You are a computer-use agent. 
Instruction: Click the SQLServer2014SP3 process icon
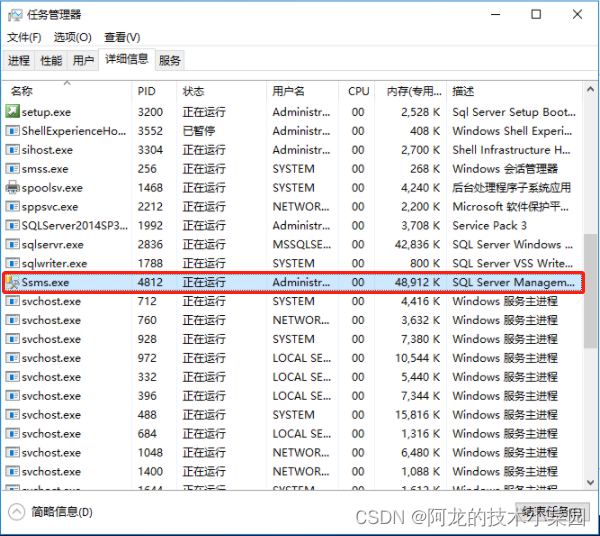tap(12, 225)
